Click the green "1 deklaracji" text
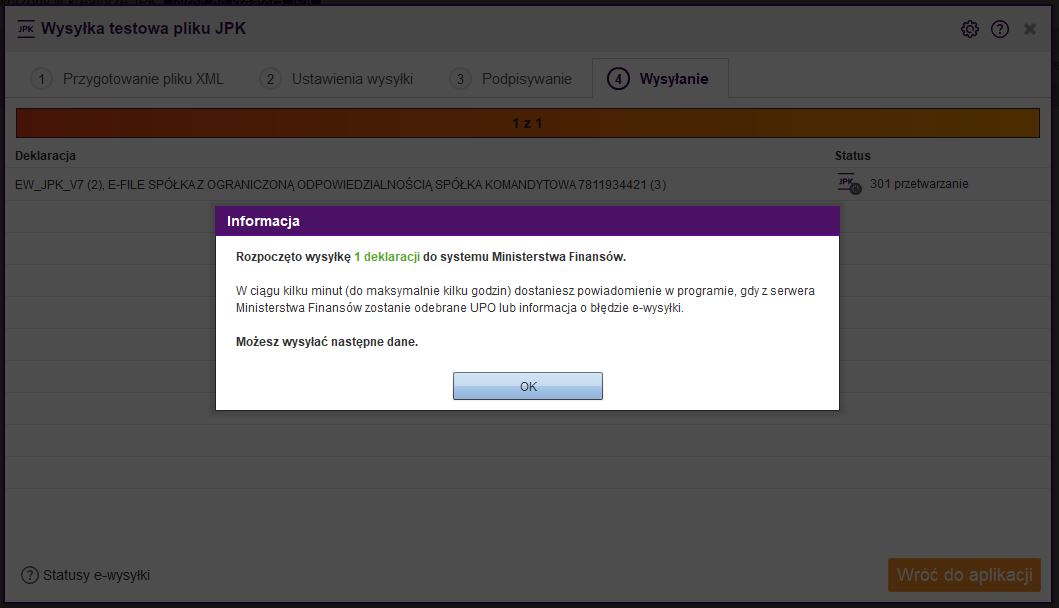Image resolution: width=1059 pixels, height=608 pixels. click(x=387, y=257)
